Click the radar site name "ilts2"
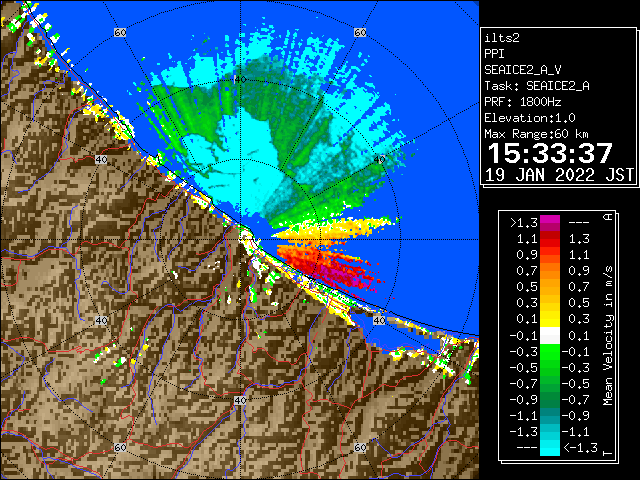This screenshot has width=640, height=480. [502, 38]
